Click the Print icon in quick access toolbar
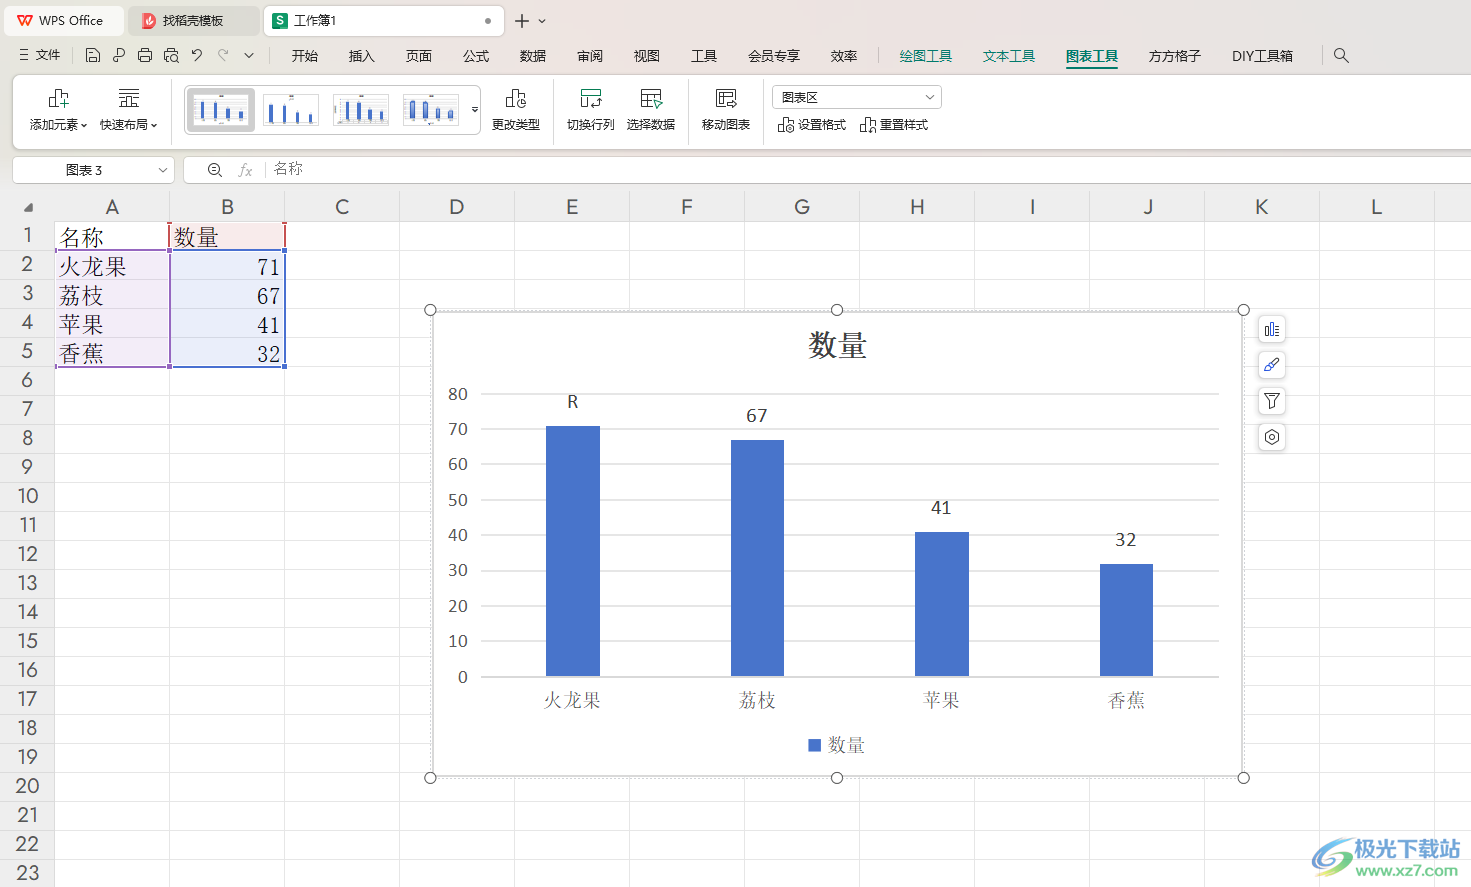 point(145,56)
